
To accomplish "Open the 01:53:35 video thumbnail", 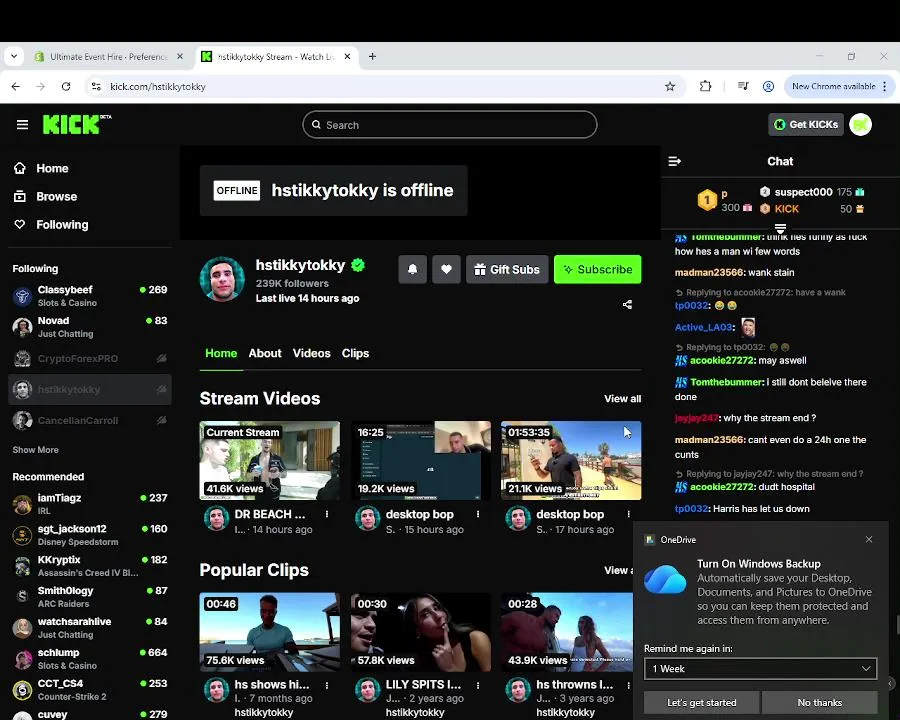I will 571,460.
